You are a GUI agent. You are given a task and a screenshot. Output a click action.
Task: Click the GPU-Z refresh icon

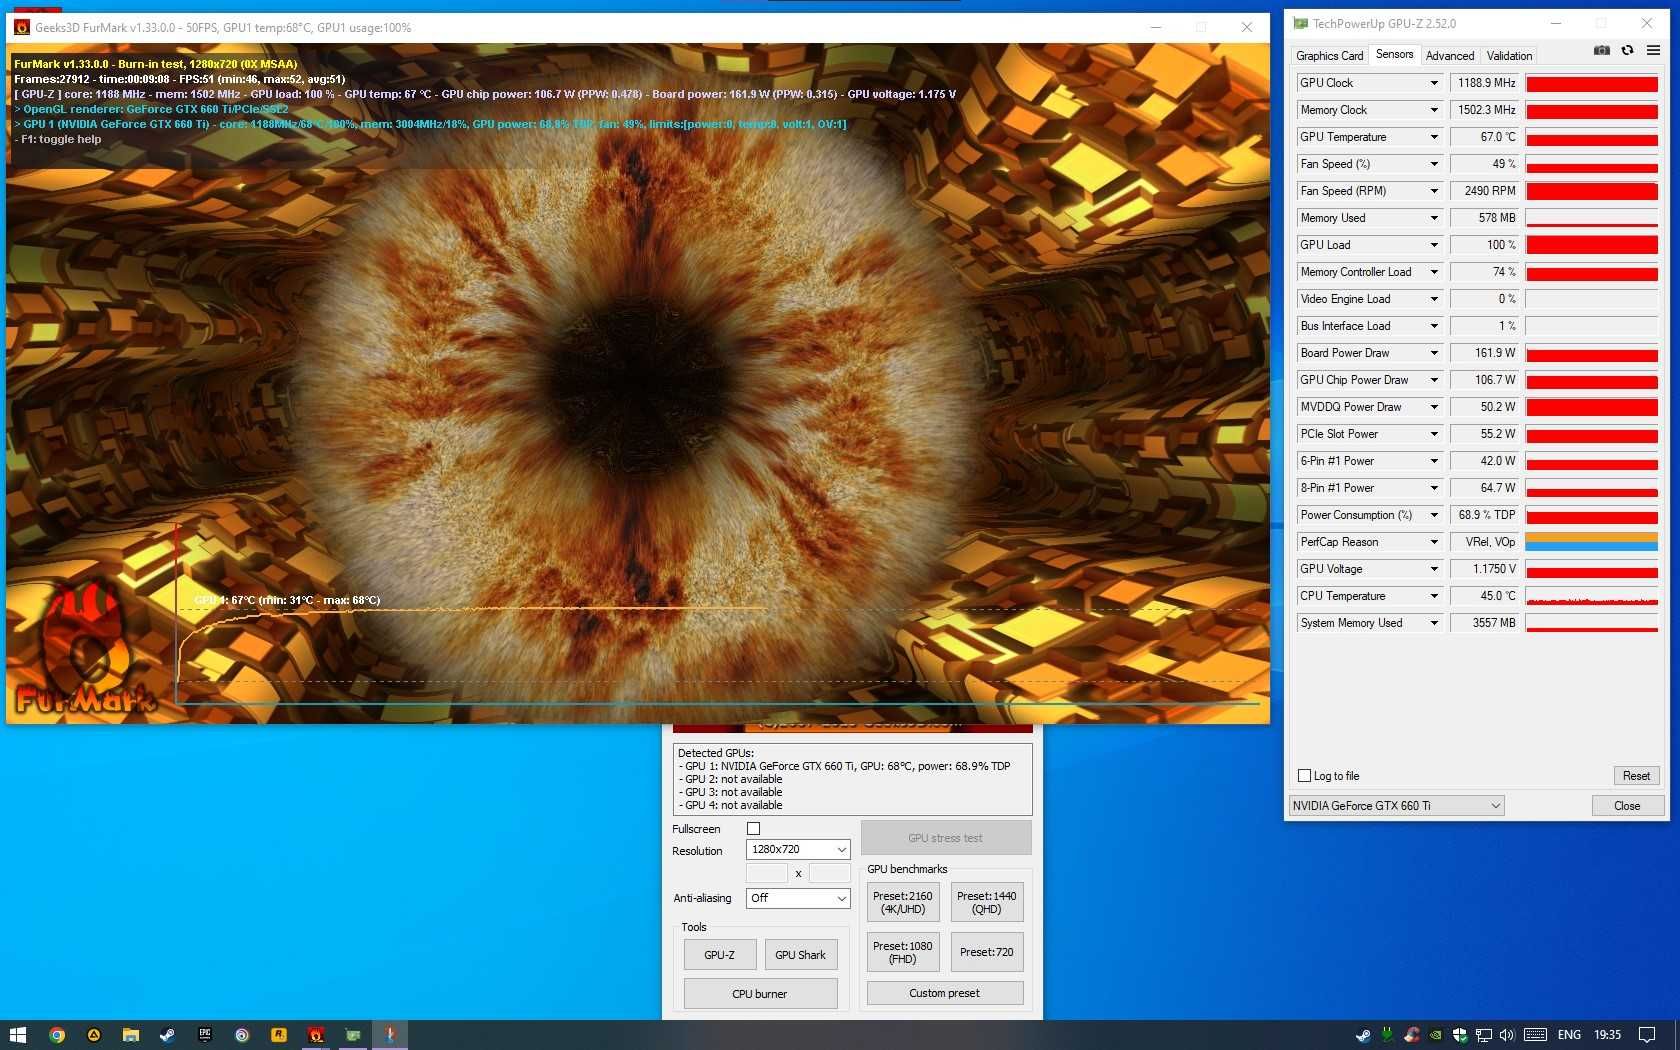pos(1627,51)
